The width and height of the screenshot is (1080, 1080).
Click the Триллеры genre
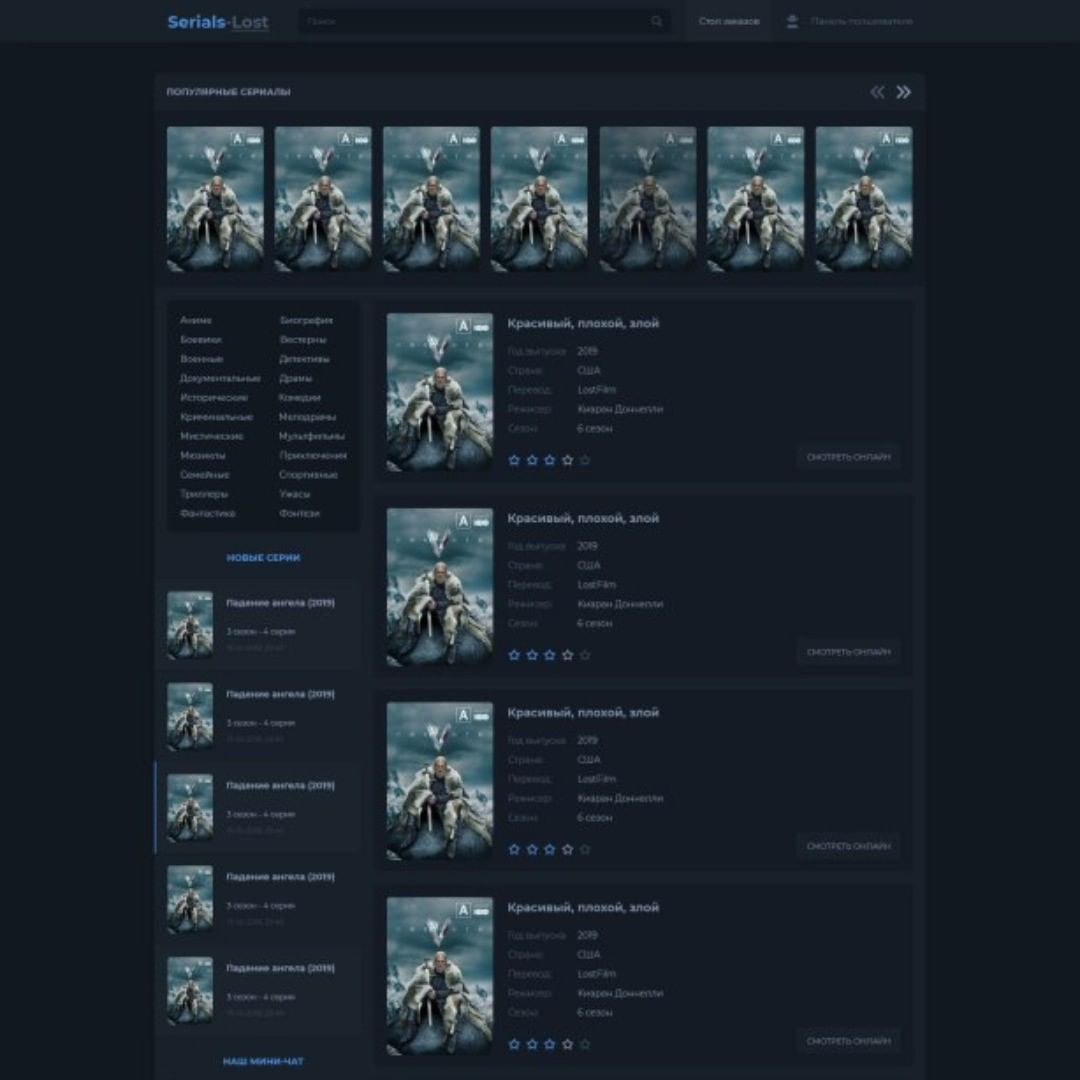tap(204, 494)
